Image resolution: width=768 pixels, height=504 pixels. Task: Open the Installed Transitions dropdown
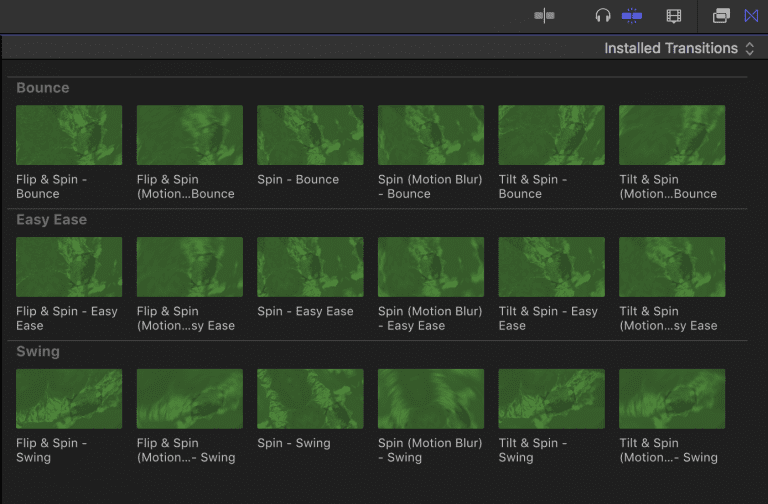(x=679, y=48)
